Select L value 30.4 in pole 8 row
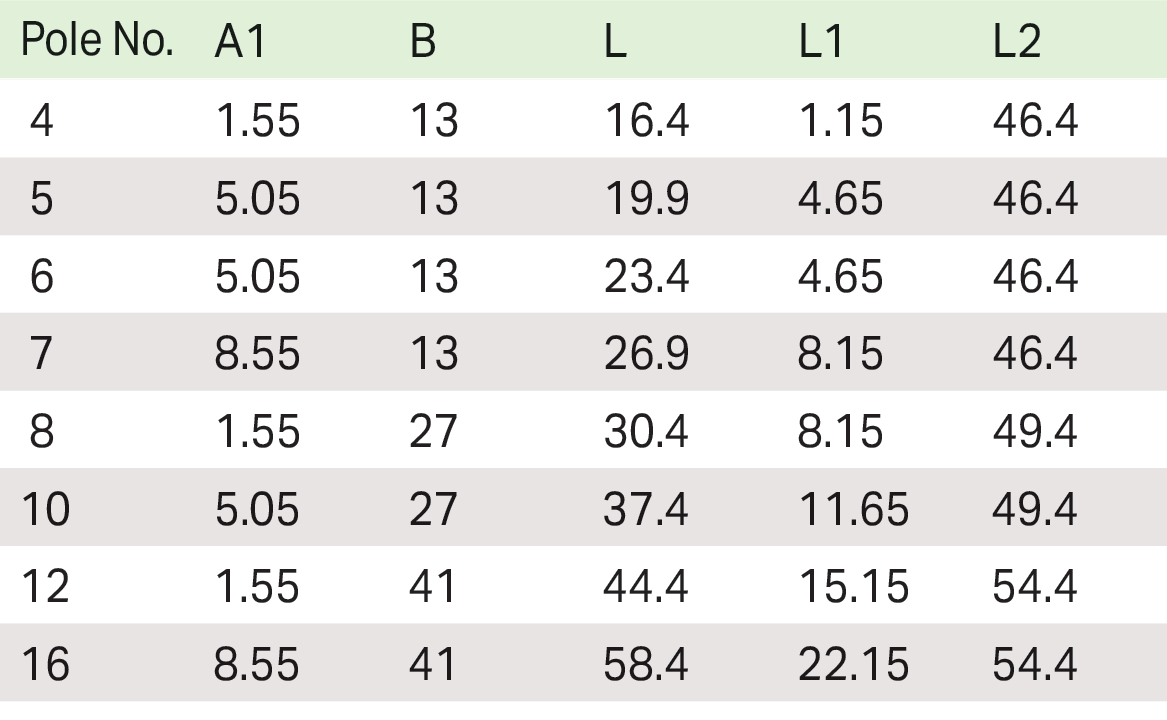The image size is (1167, 720). tap(646, 432)
